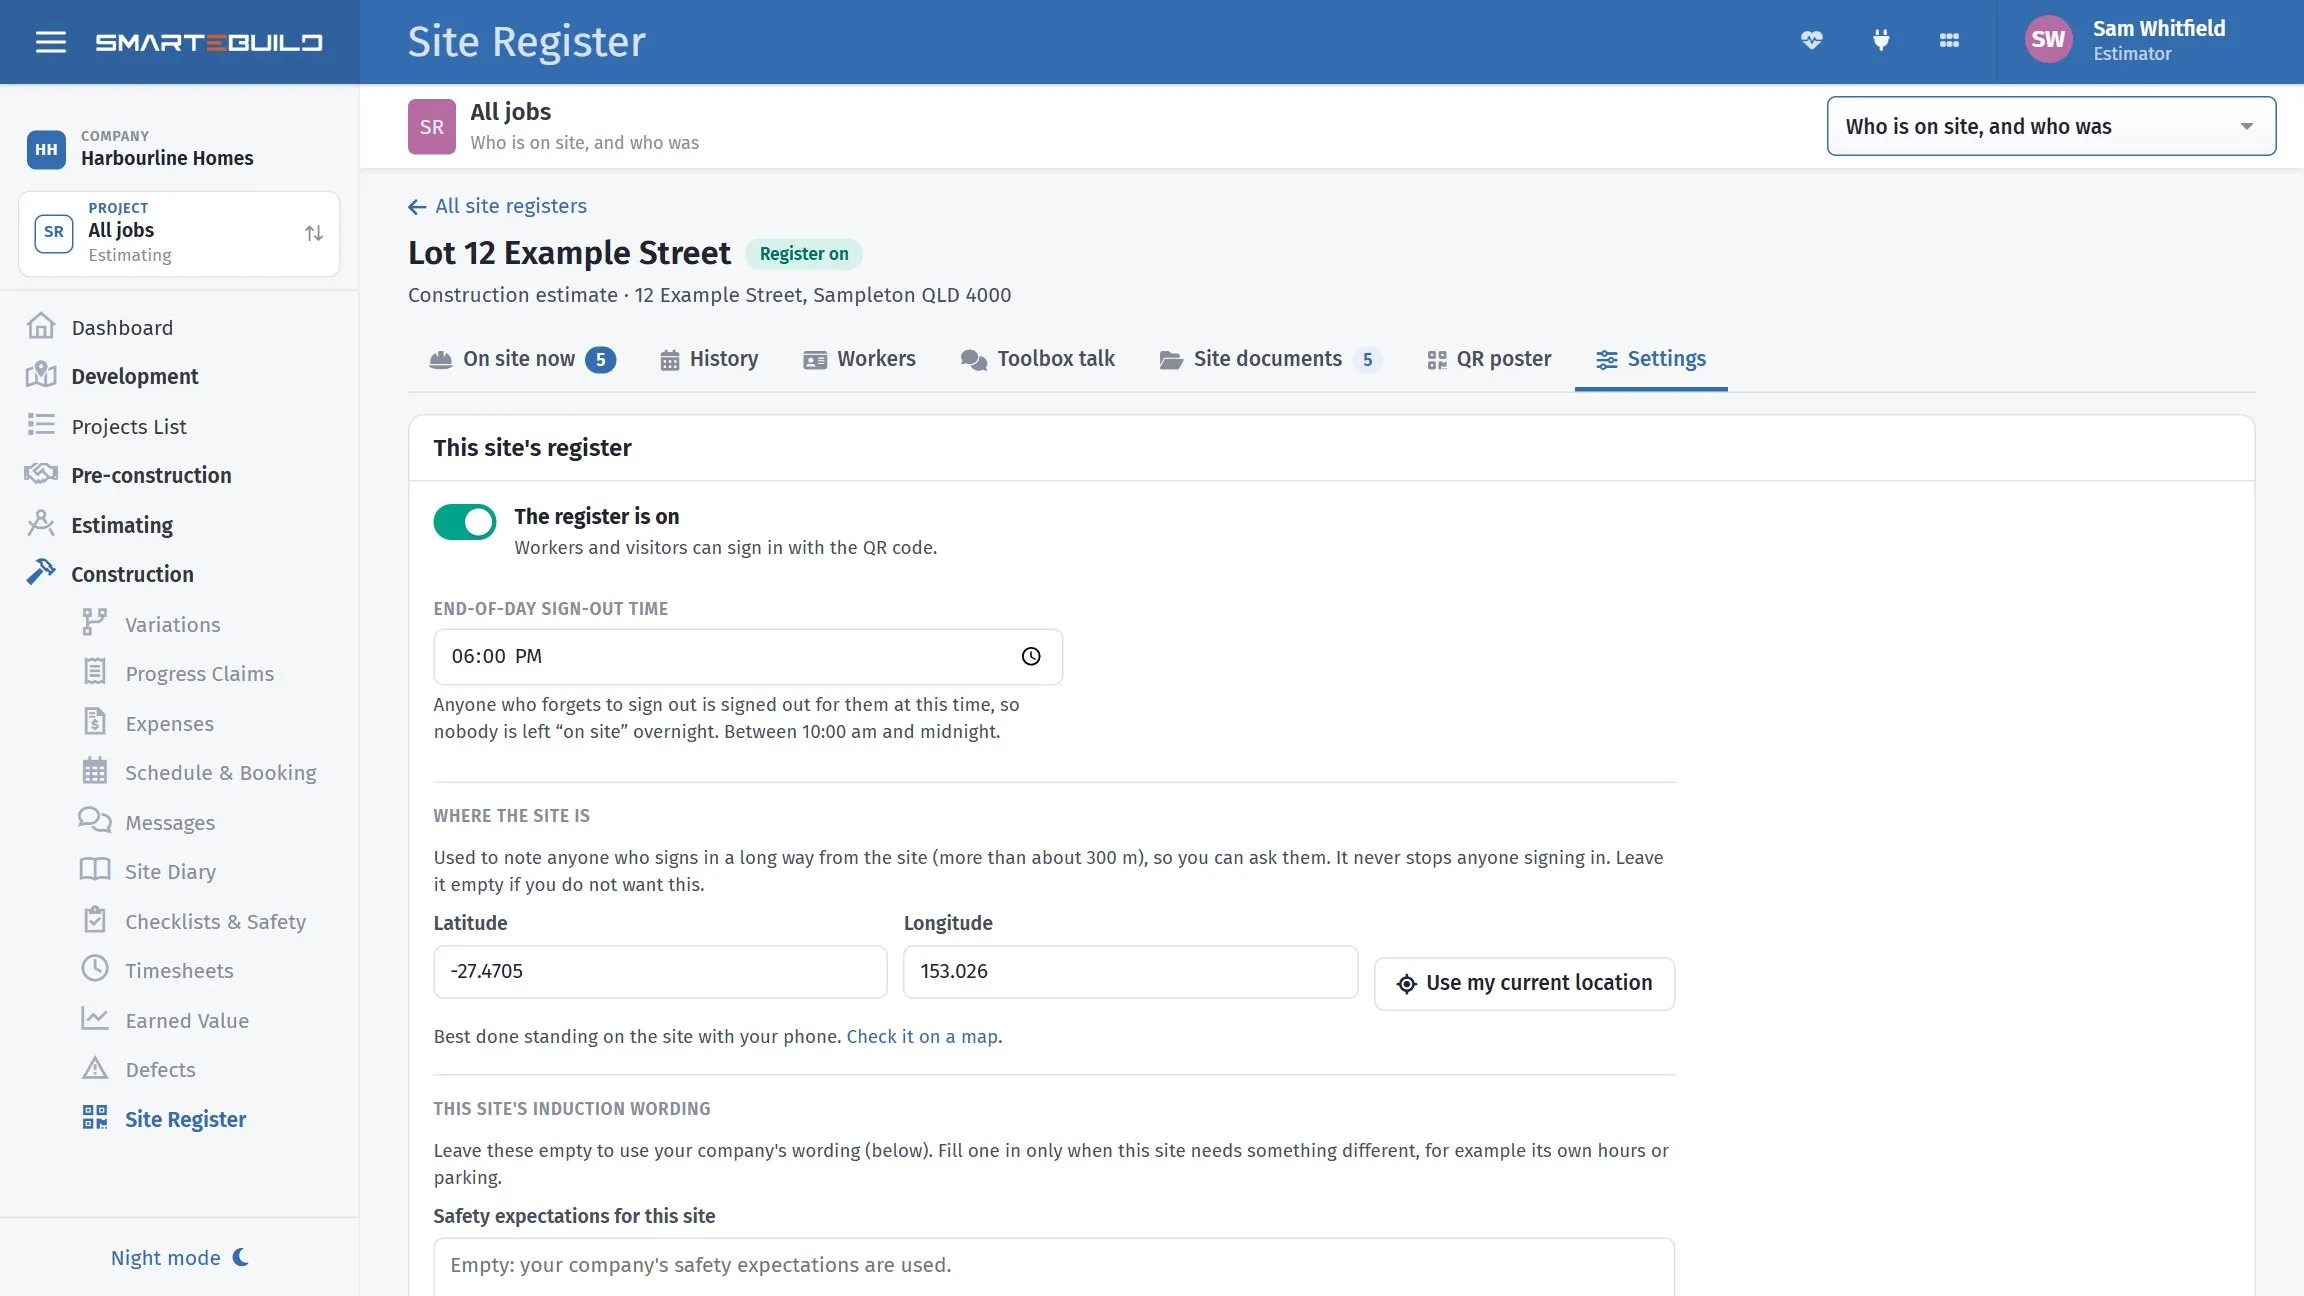This screenshot has height=1296, width=2304.
Task: Expand the Construction section
Action: click(x=132, y=574)
